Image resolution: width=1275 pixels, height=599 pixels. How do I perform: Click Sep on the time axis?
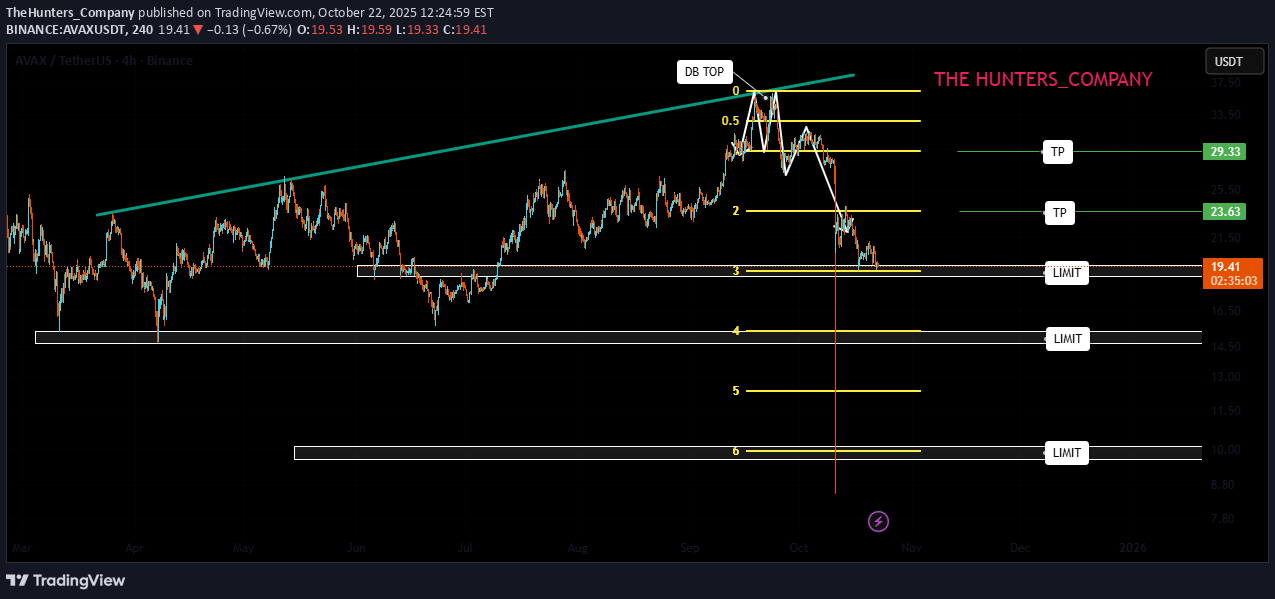coord(690,548)
